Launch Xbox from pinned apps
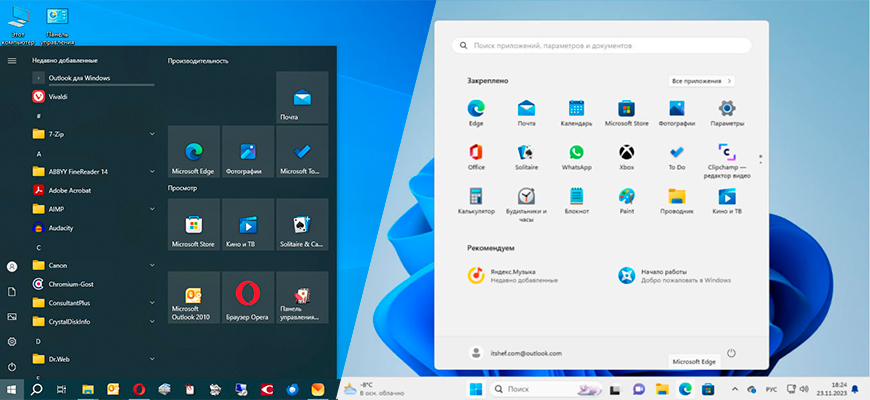The height and width of the screenshot is (400, 870). pyautogui.click(x=626, y=157)
